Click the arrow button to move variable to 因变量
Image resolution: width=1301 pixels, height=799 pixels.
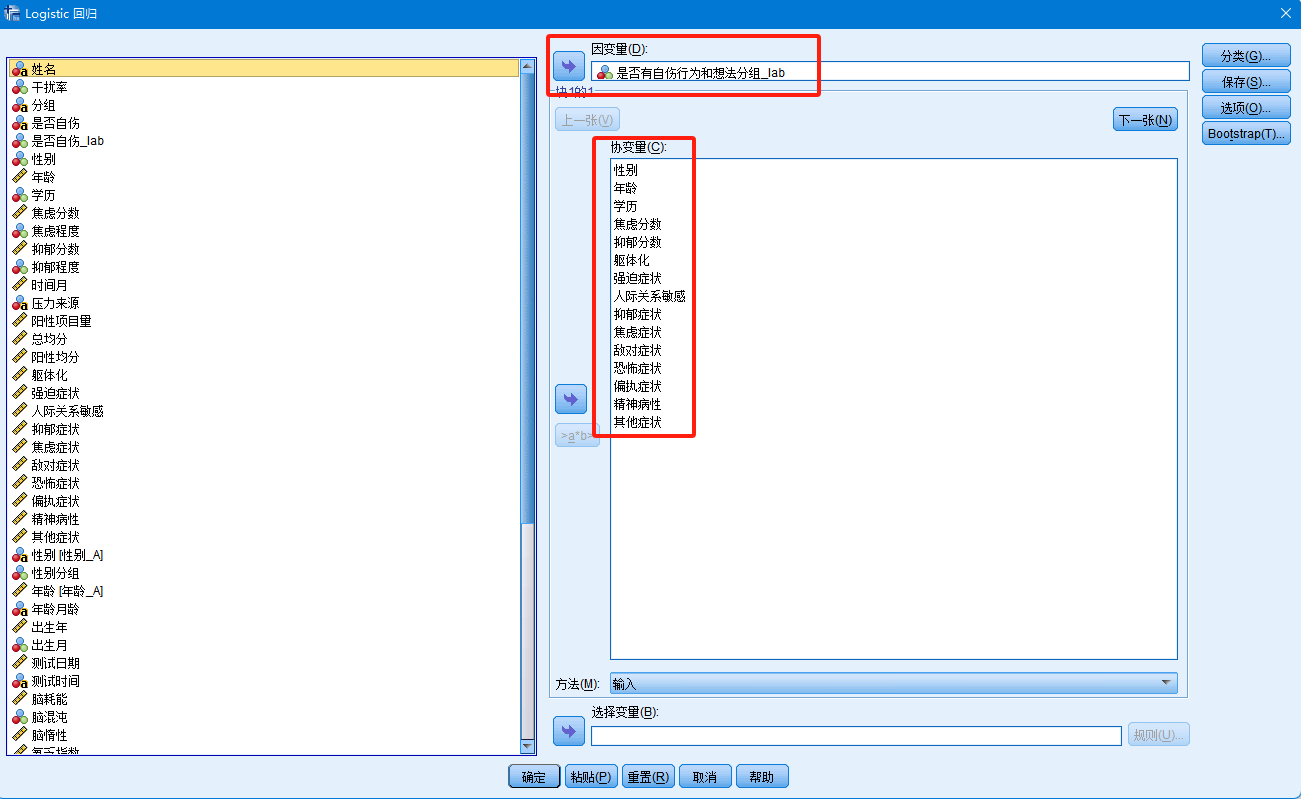click(568, 66)
